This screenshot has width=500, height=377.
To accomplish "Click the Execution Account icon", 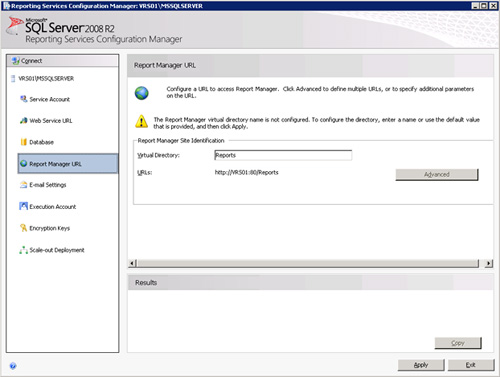I will (23, 206).
